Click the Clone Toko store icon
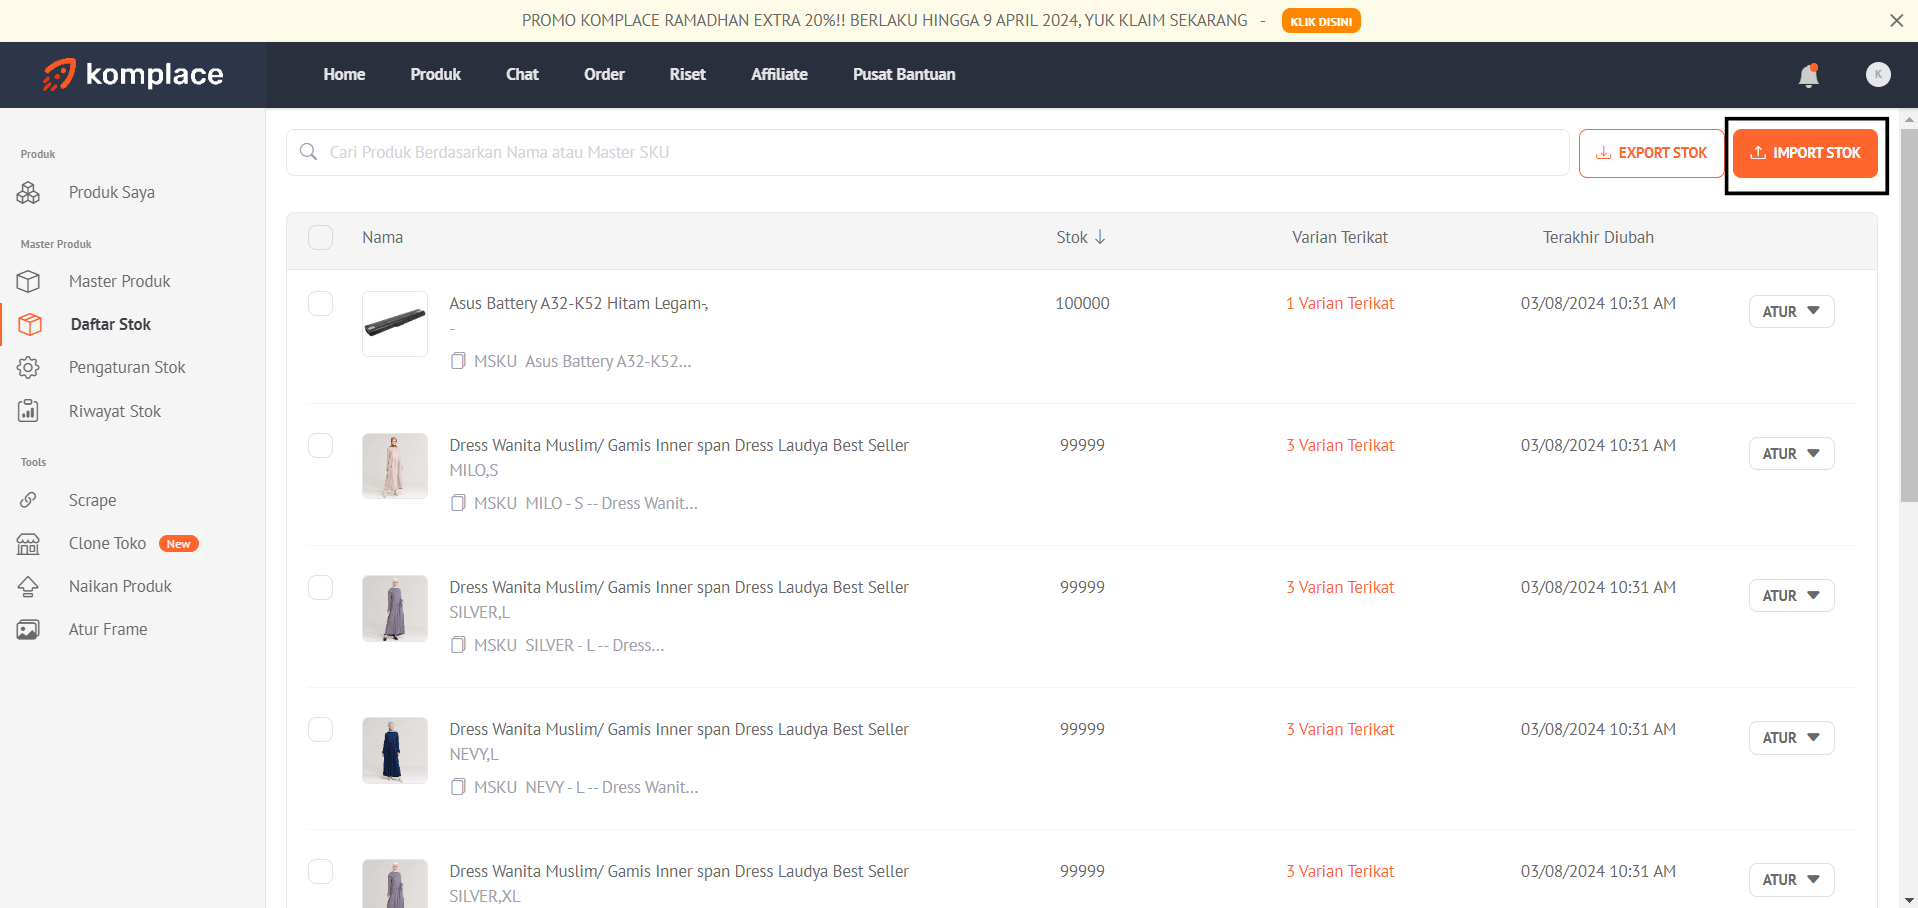1918x908 pixels. [28, 543]
